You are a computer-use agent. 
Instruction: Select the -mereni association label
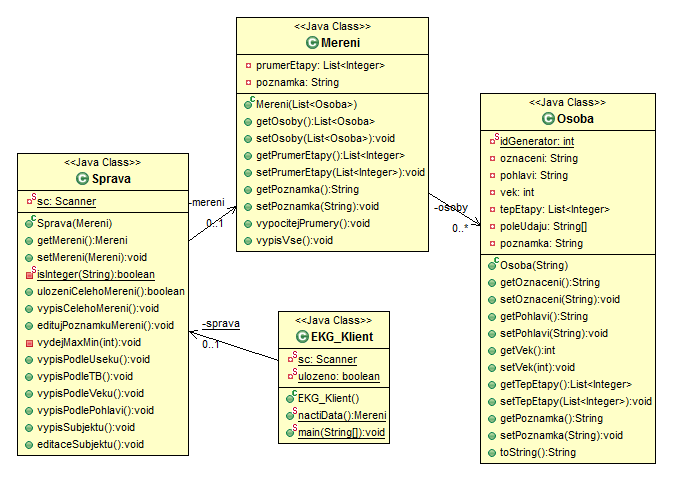click(207, 202)
